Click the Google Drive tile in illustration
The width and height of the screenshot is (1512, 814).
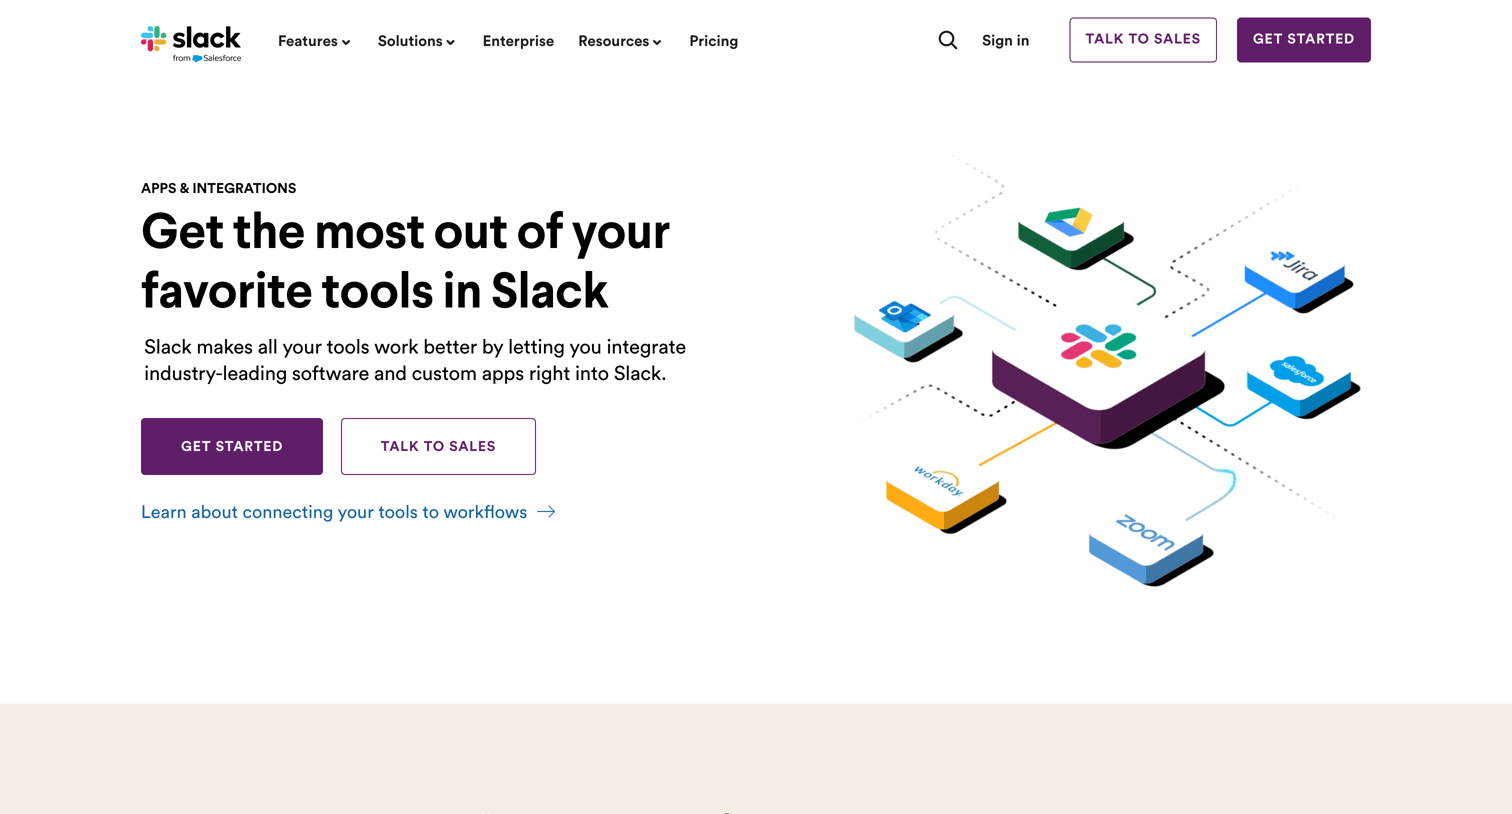1074,237
